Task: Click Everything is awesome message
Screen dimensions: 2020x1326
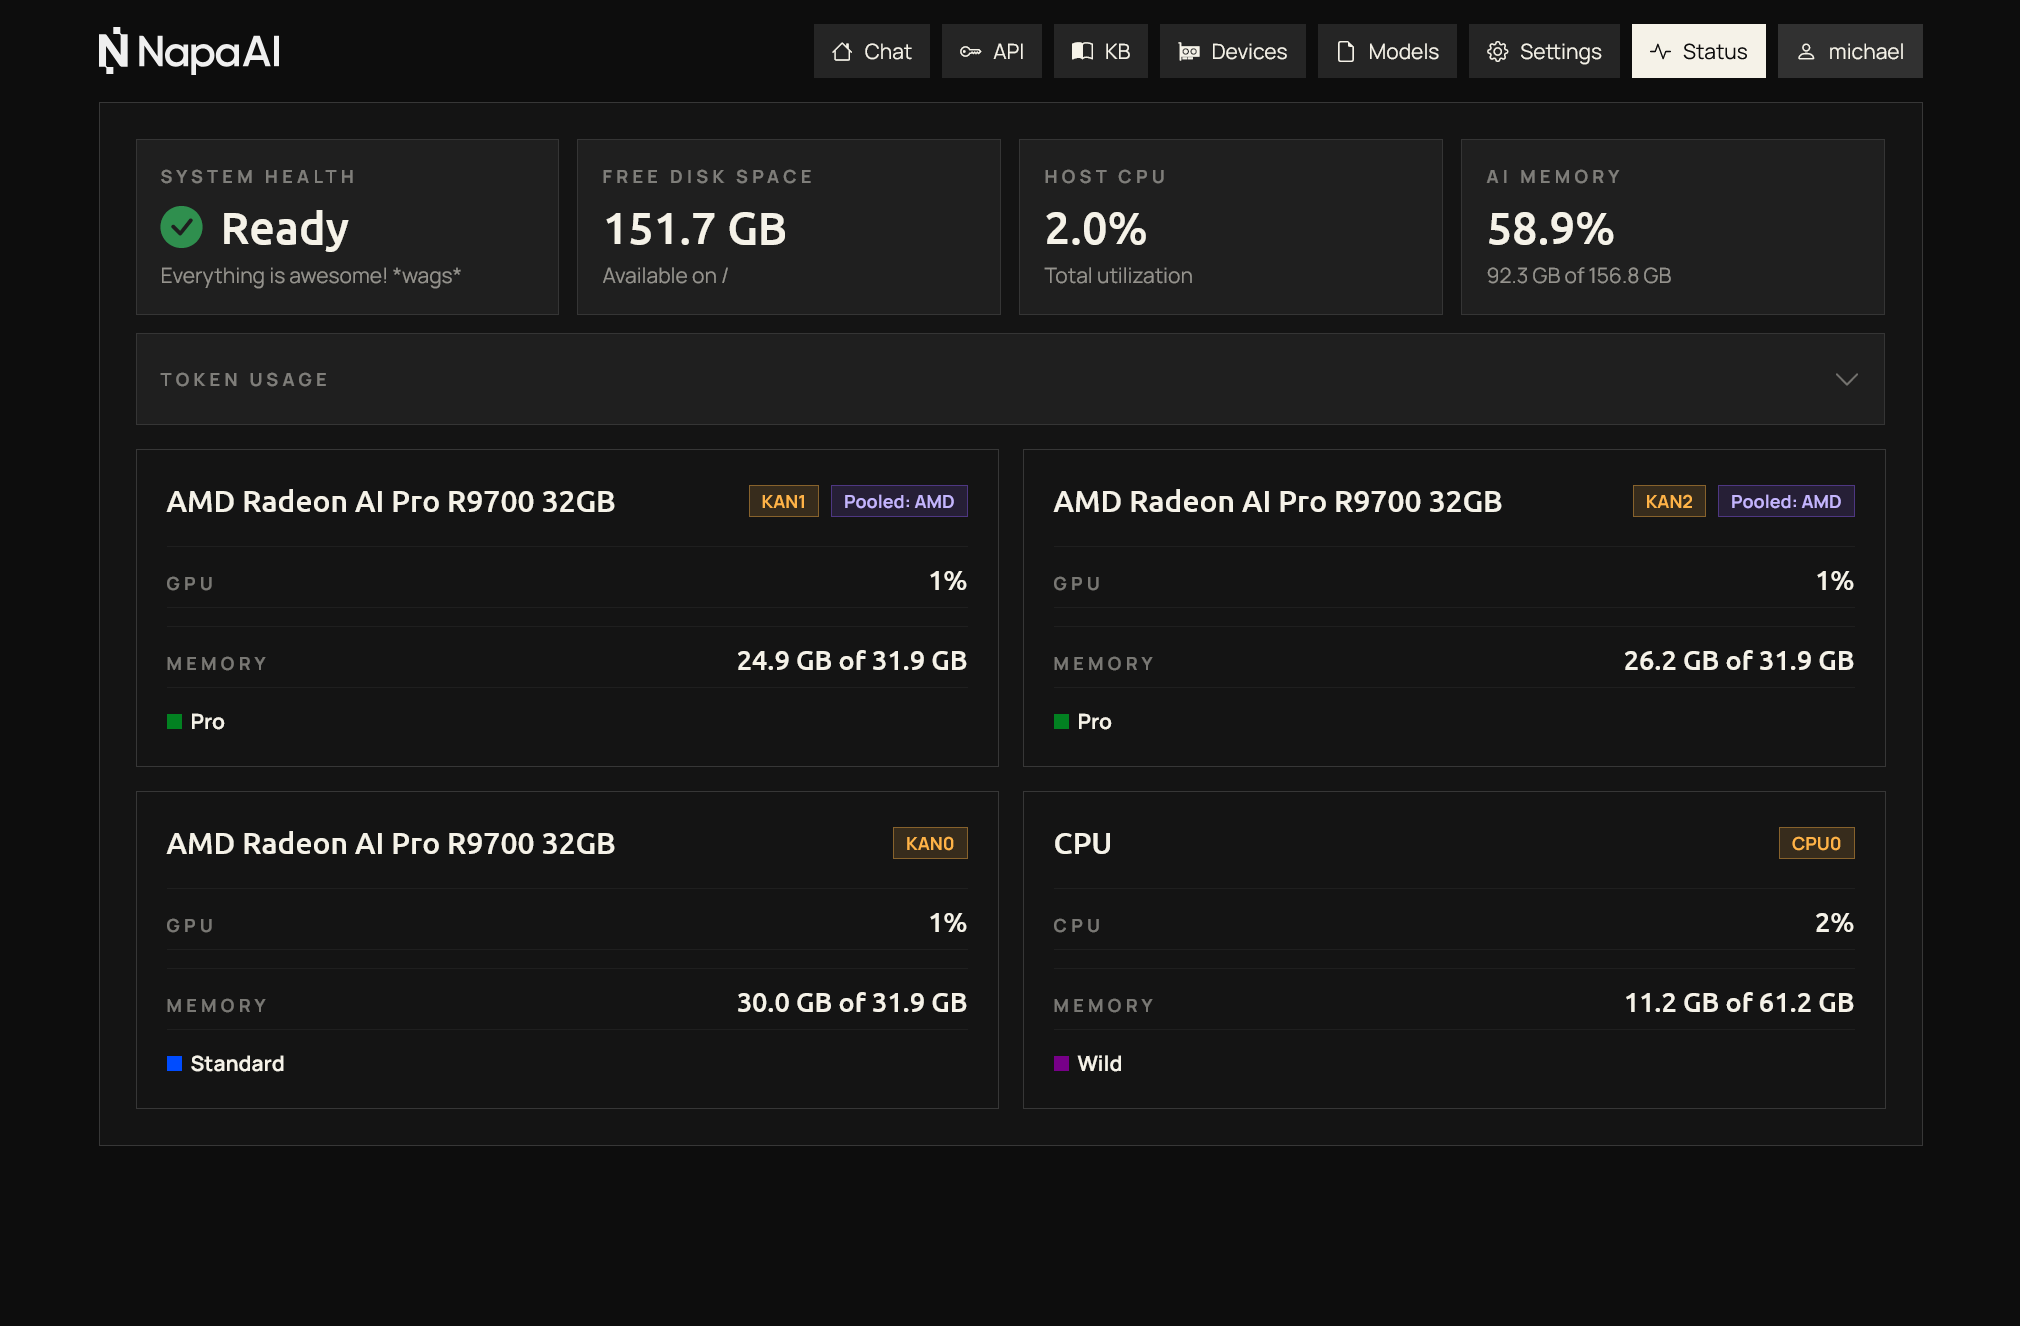Action: pyautogui.click(x=310, y=276)
